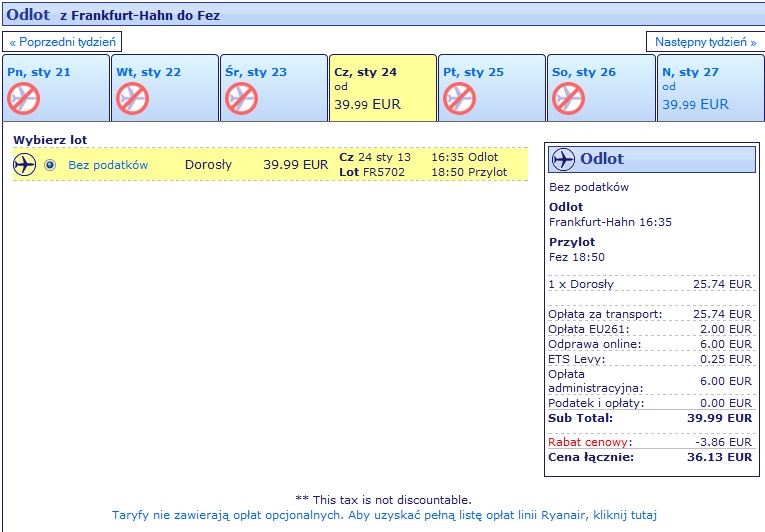This screenshot has width=765, height=532.
Task: Click the Cz 24 sty 13 flight date
Action: 375,157
